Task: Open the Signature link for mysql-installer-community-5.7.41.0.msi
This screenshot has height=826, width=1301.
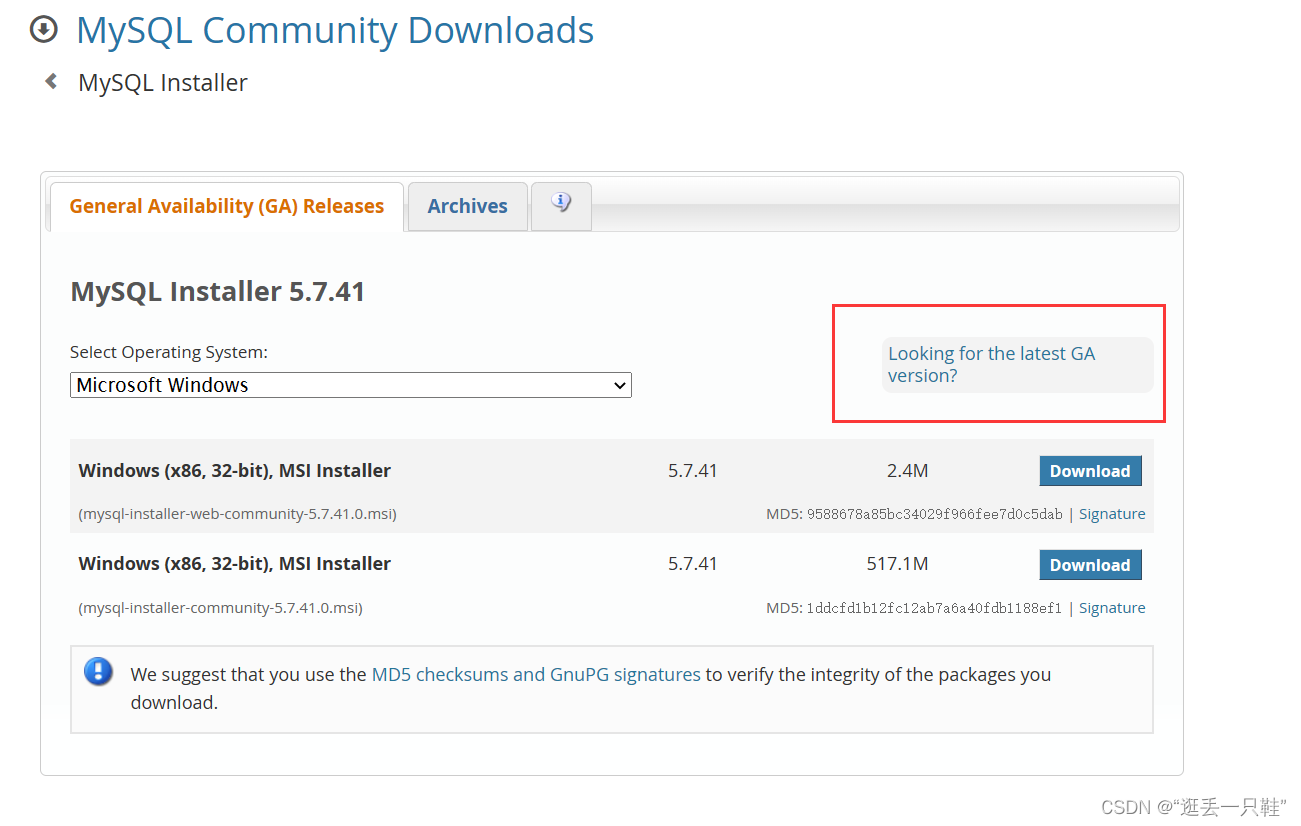Action: pyautogui.click(x=1112, y=608)
